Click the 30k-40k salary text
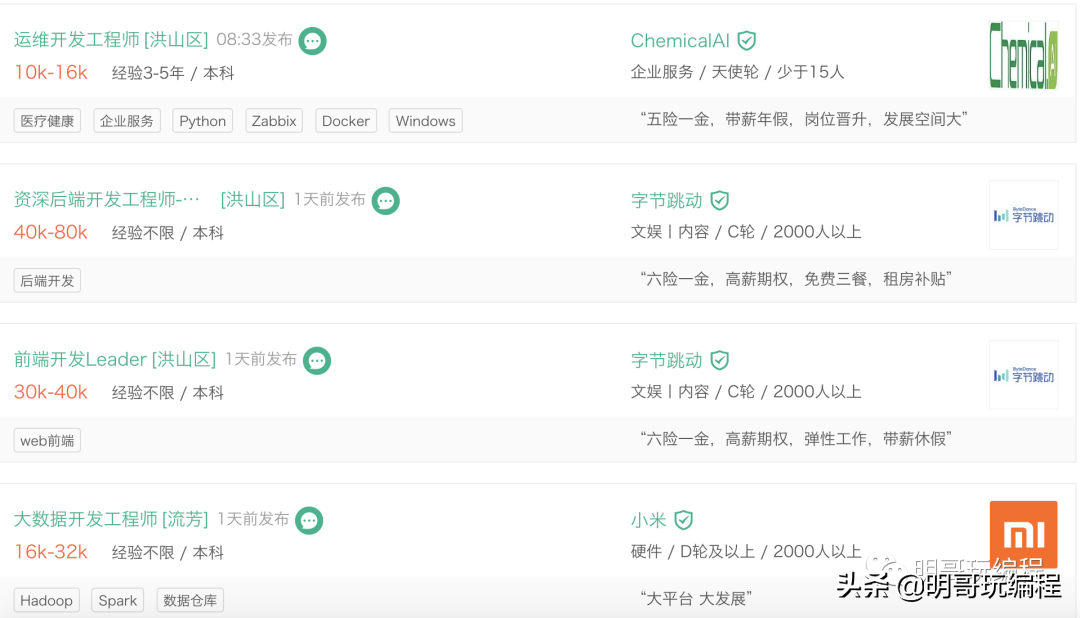Screen dimensions: 1080x618 (x=51, y=392)
